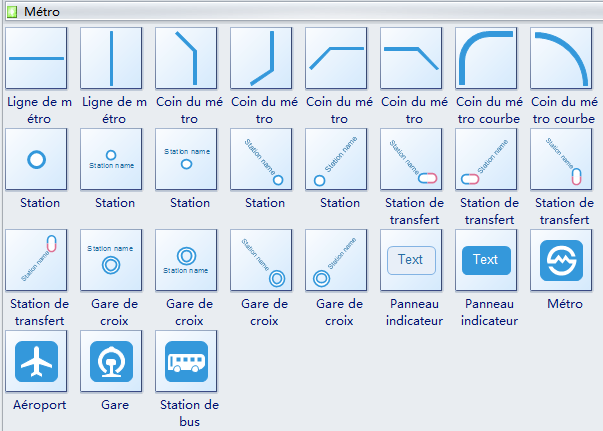Select the vertical Ligne de métro shape
The height and width of the screenshot is (431, 603).
110,58
